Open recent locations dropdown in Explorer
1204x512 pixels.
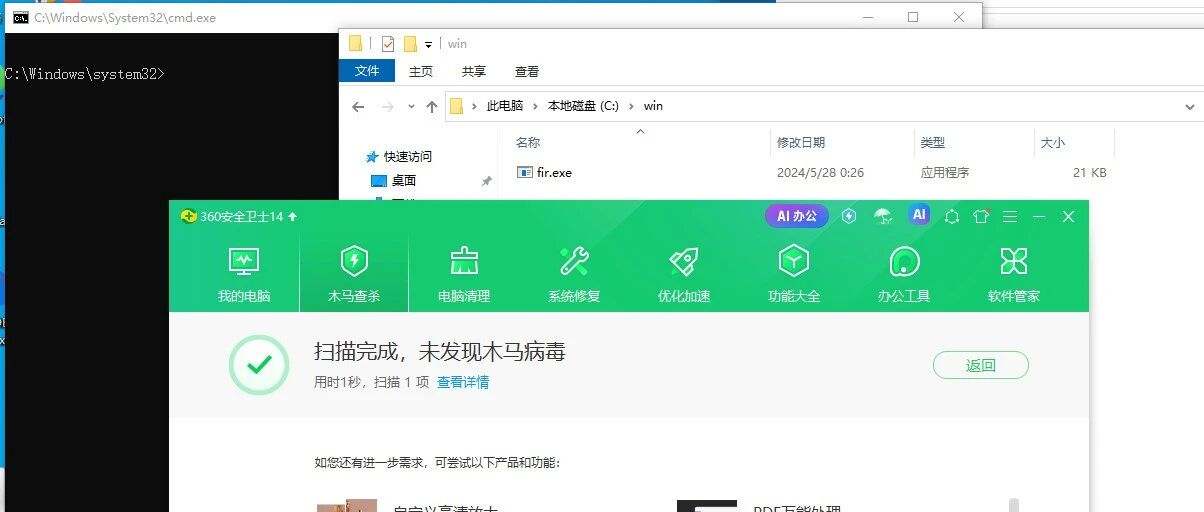point(411,106)
